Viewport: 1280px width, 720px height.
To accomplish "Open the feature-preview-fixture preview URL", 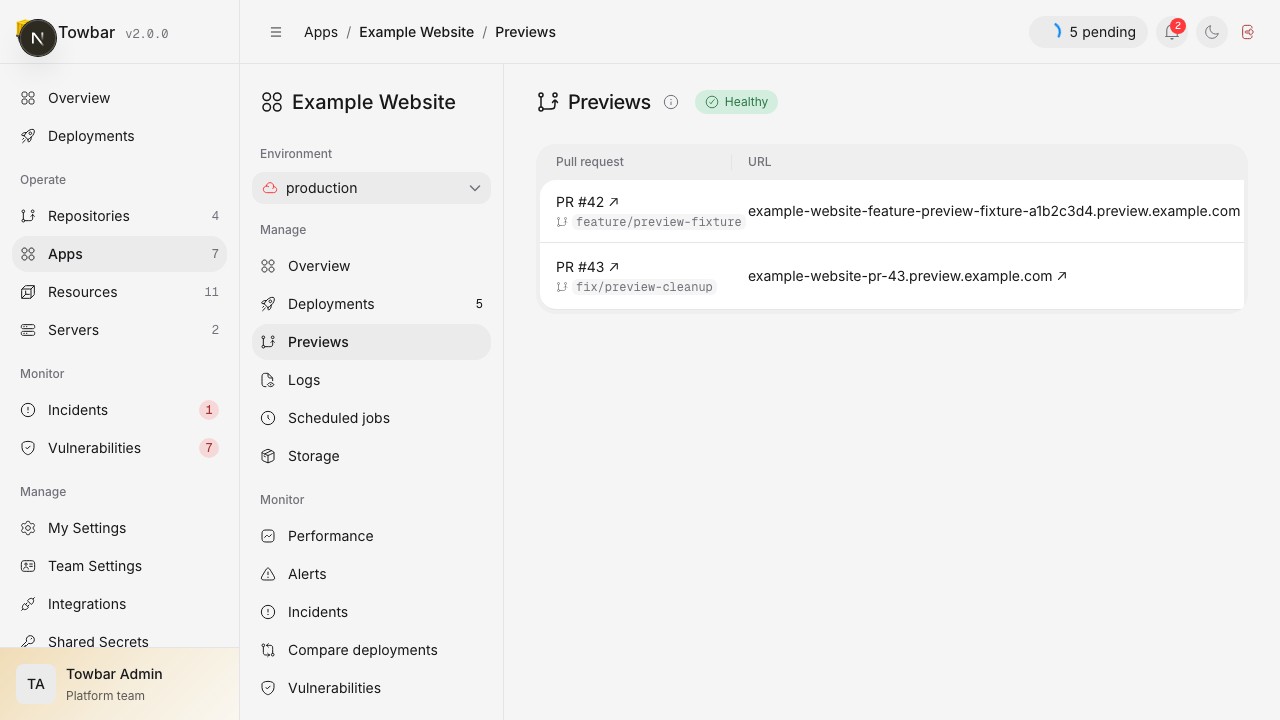I will (x=994, y=211).
